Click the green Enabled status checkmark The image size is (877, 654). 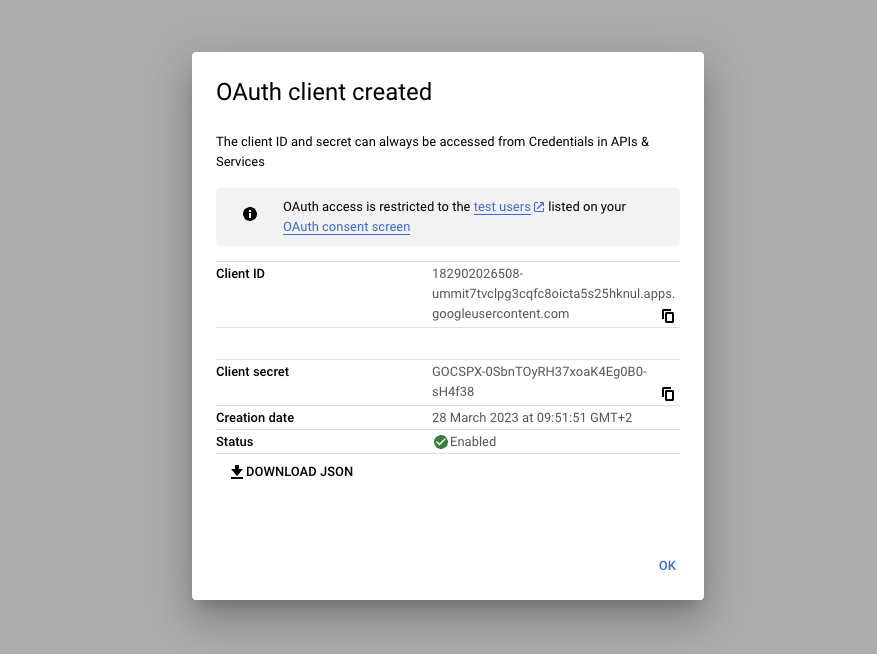441,441
